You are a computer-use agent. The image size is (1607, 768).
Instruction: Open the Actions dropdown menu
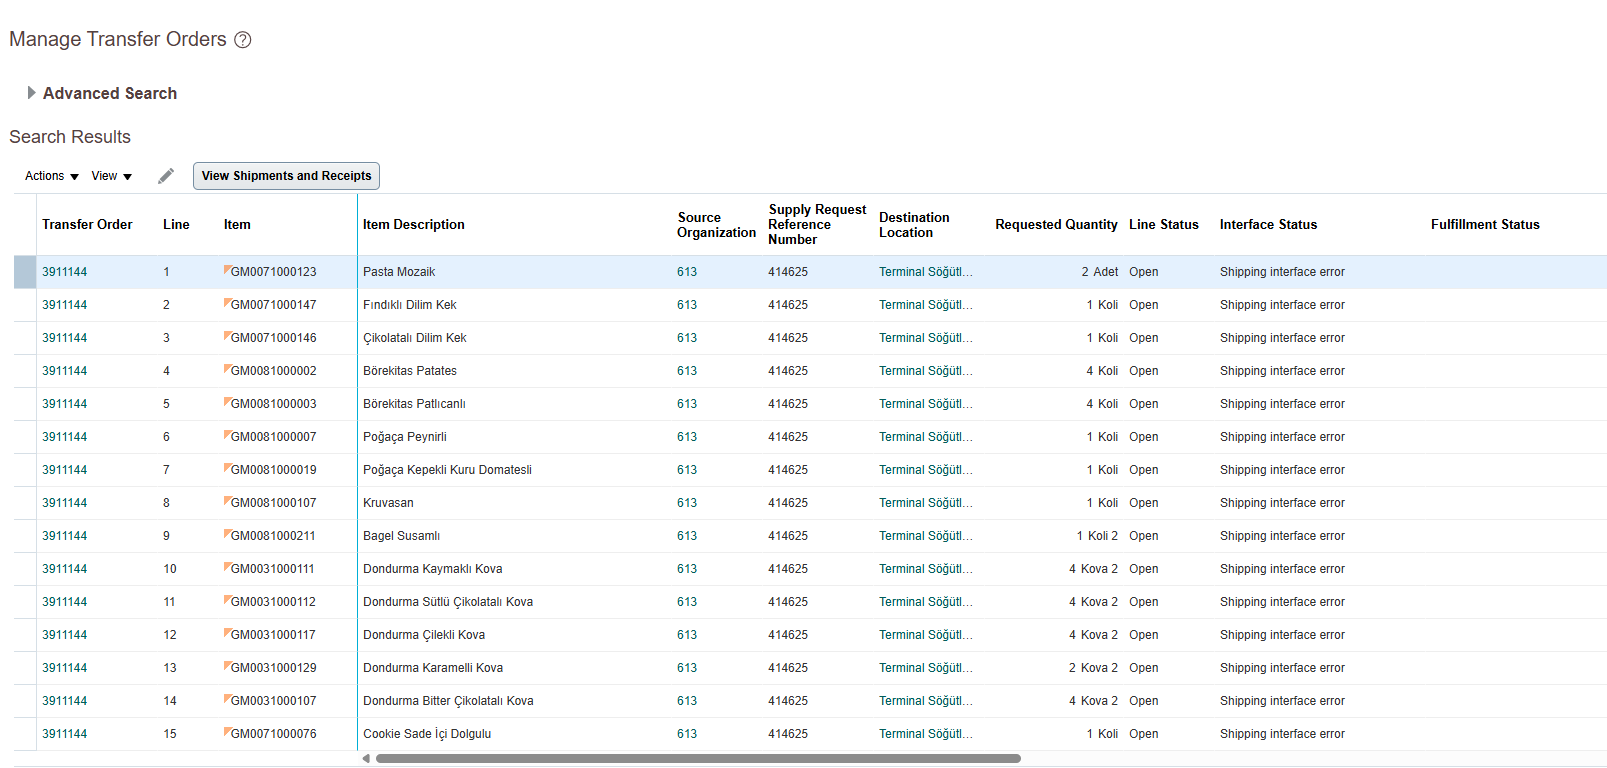(x=52, y=176)
